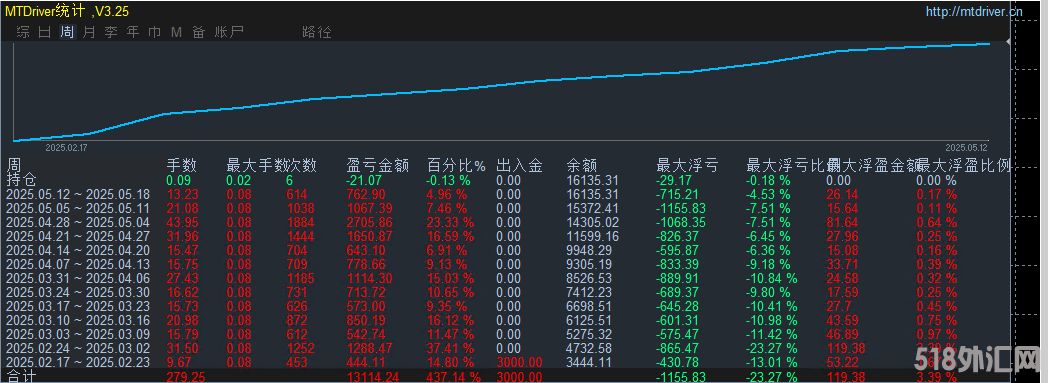This screenshot has width=1048, height=383.
Task: Open the 季 quarterly statistics tab
Action: point(111,32)
